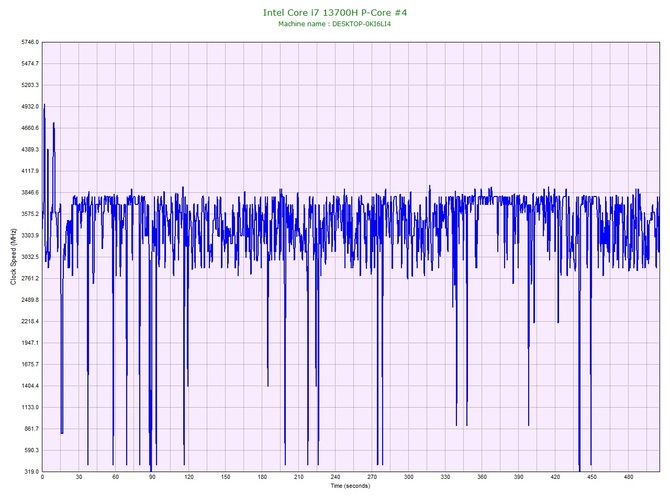Click the 450 tick on time axis

(x=592, y=477)
